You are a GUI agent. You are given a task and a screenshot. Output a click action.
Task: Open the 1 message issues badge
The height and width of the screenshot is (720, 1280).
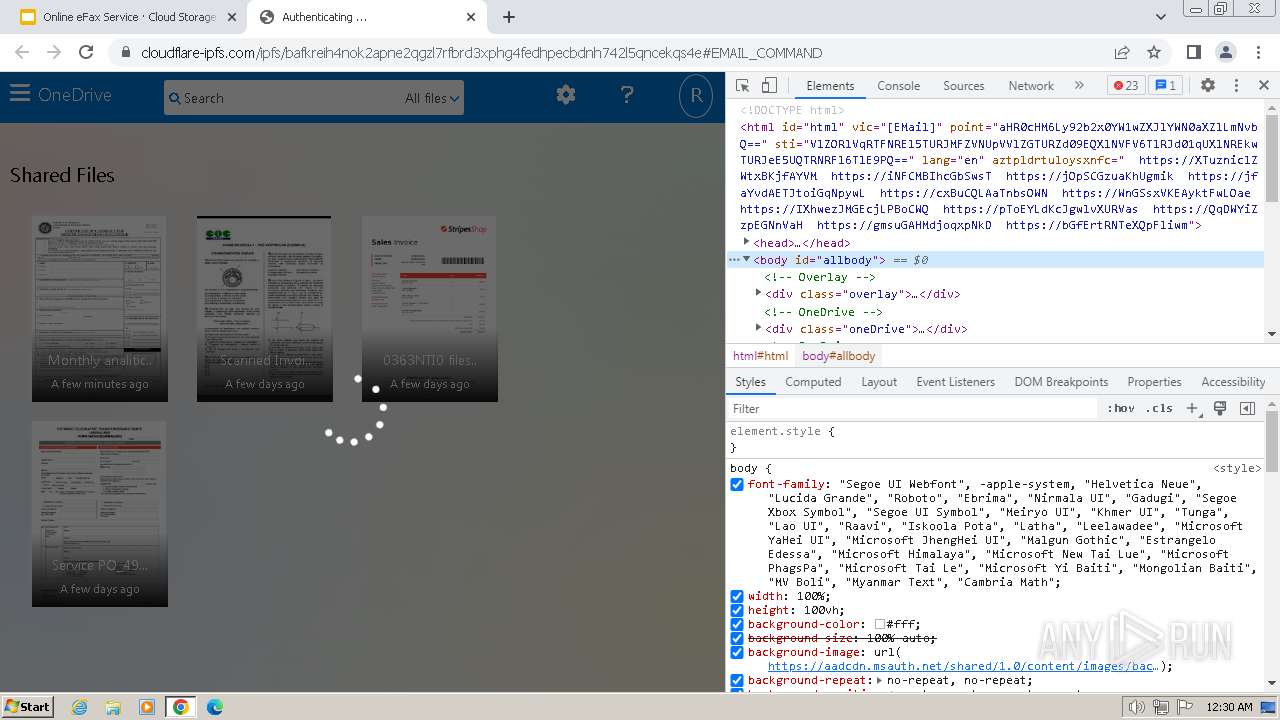point(1164,86)
